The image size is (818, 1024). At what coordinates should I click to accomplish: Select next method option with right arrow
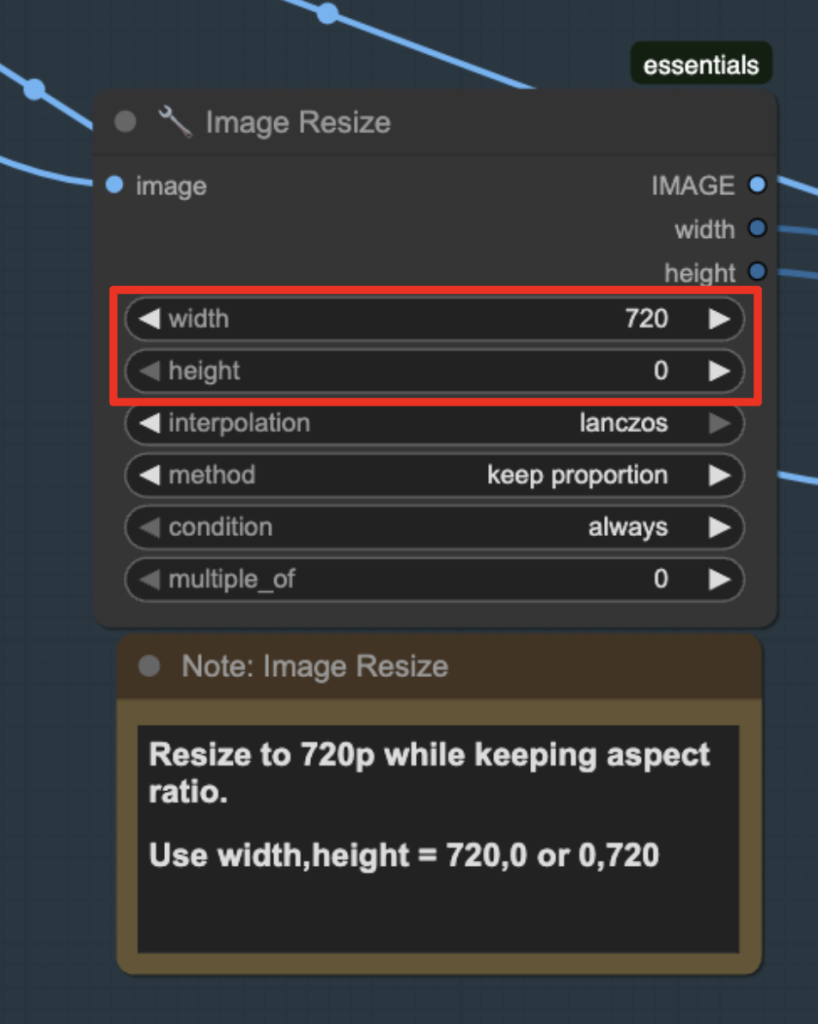pyautogui.click(x=719, y=475)
